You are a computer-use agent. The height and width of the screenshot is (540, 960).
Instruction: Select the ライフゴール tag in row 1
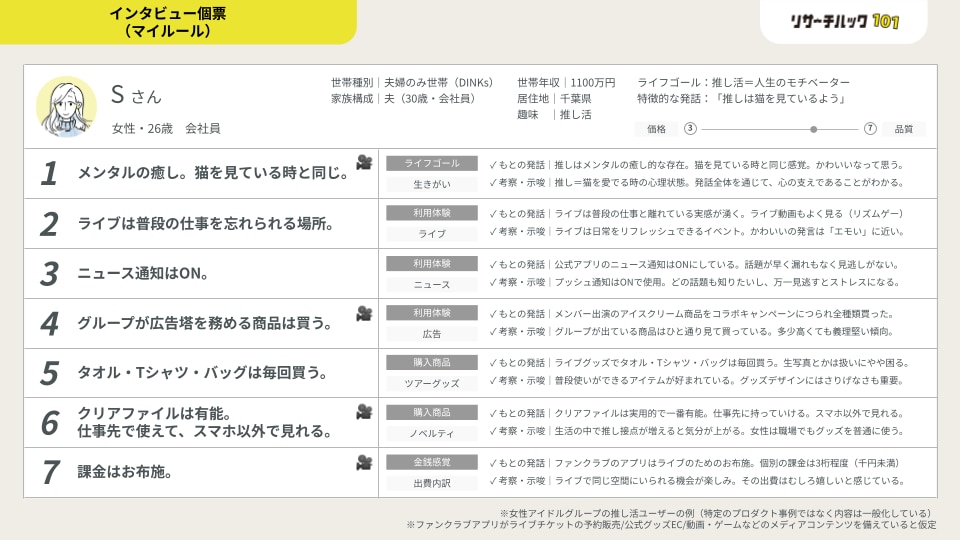(x=432, y=163)
